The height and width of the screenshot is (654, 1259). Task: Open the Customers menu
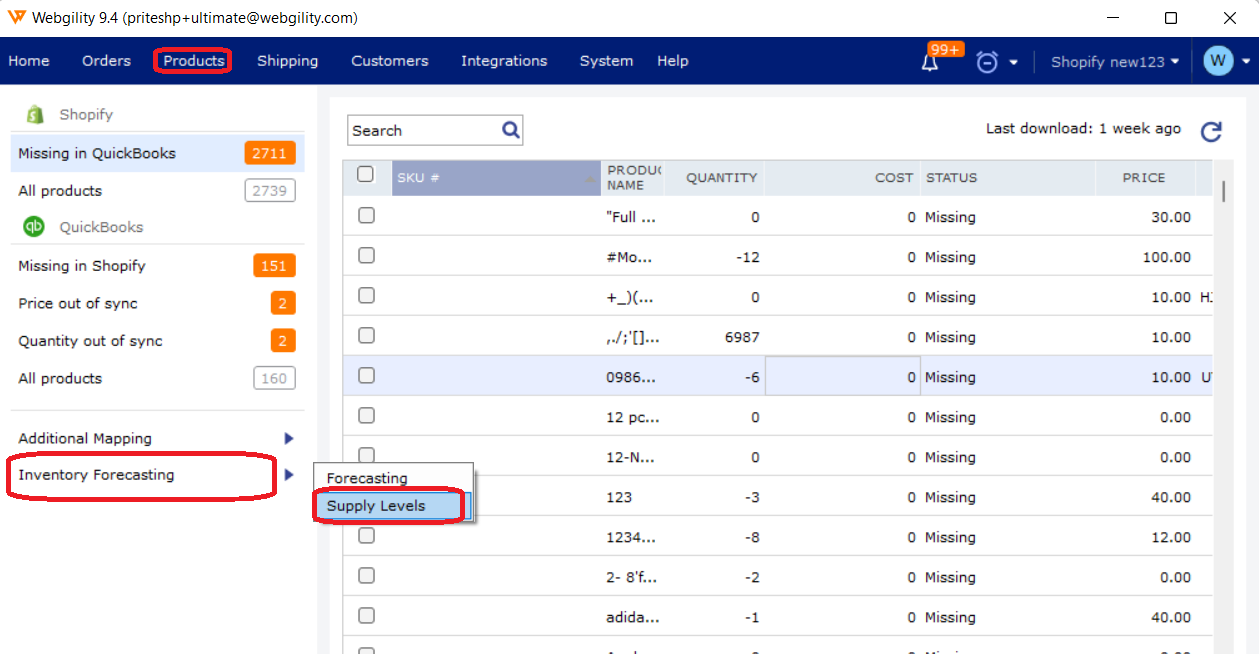tap(390, 61)
